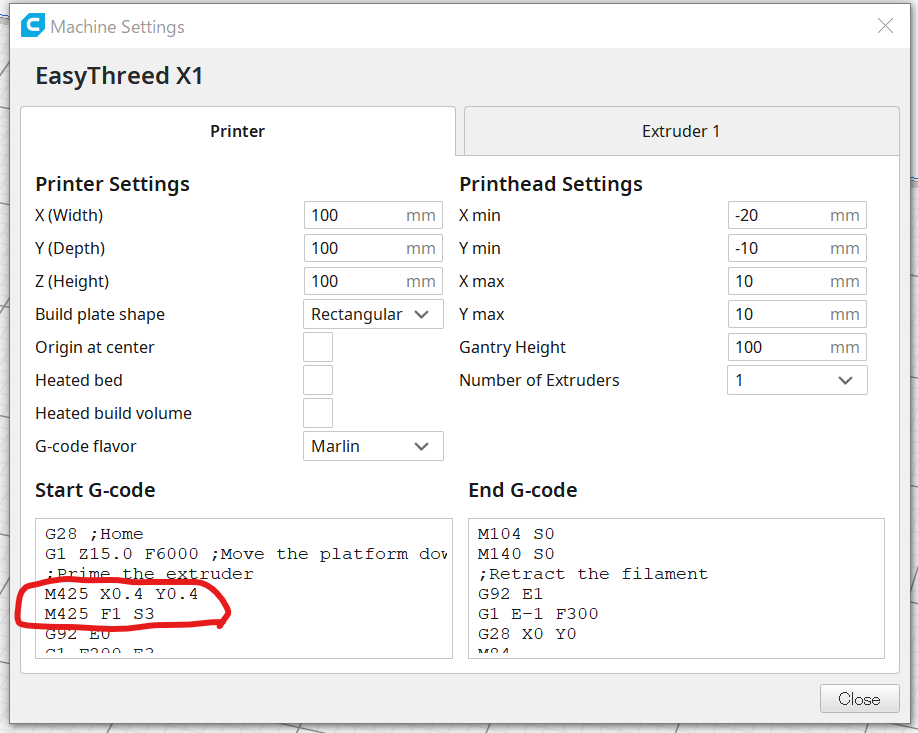Close the Machine Settings dialog with X
Viewport: 918px width, 733px height.
point(885,26)
